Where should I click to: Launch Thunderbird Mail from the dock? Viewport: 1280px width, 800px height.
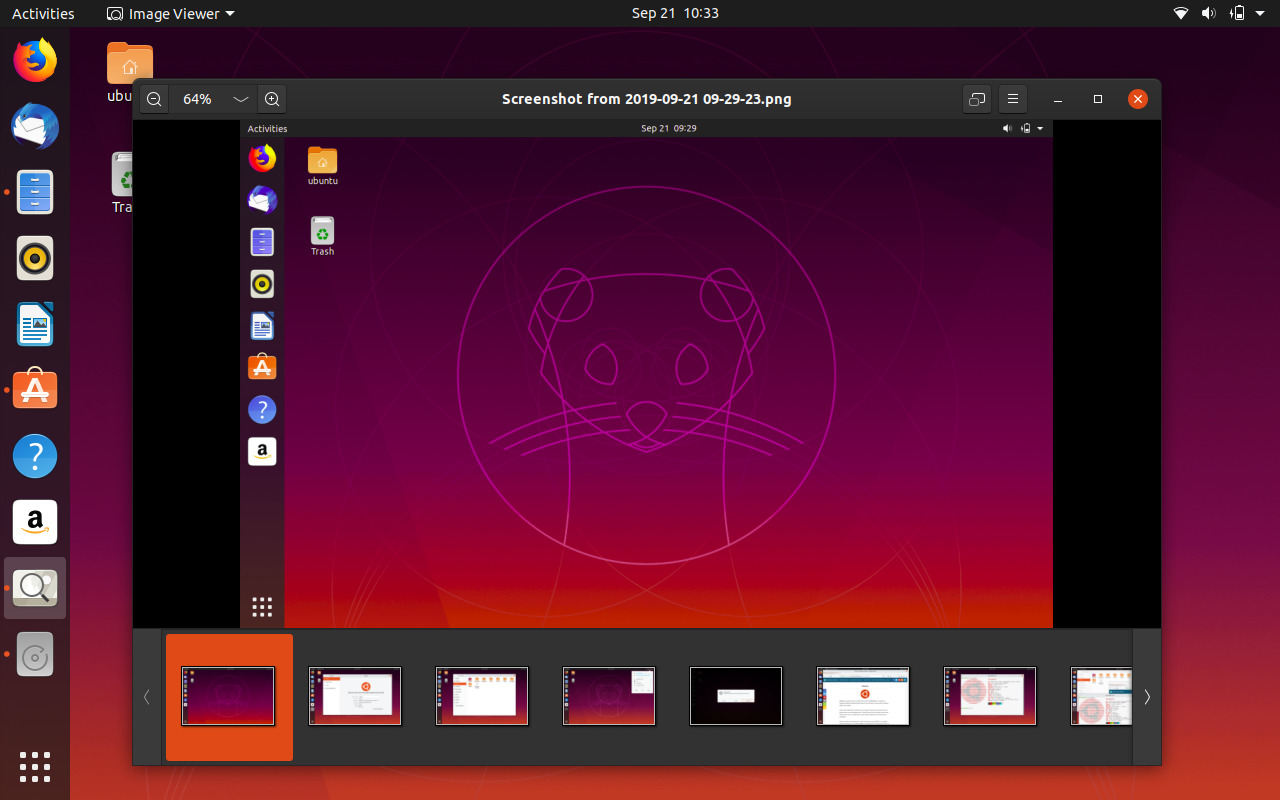tap(35, 126)
